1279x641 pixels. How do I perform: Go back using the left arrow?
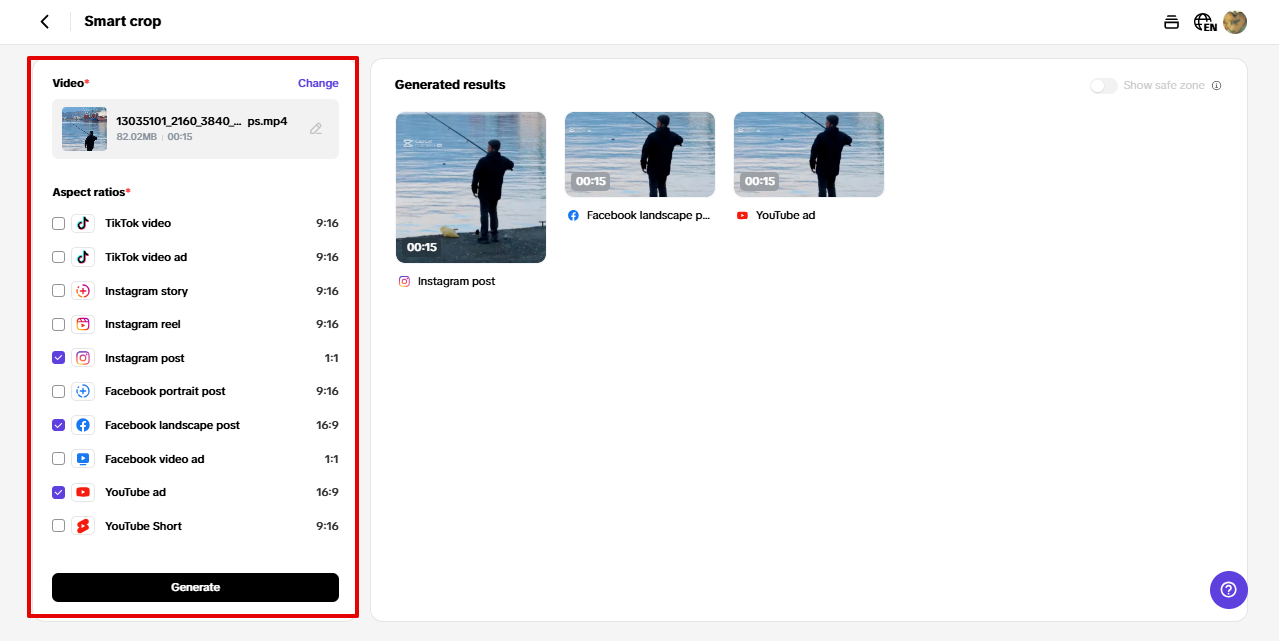44,22
